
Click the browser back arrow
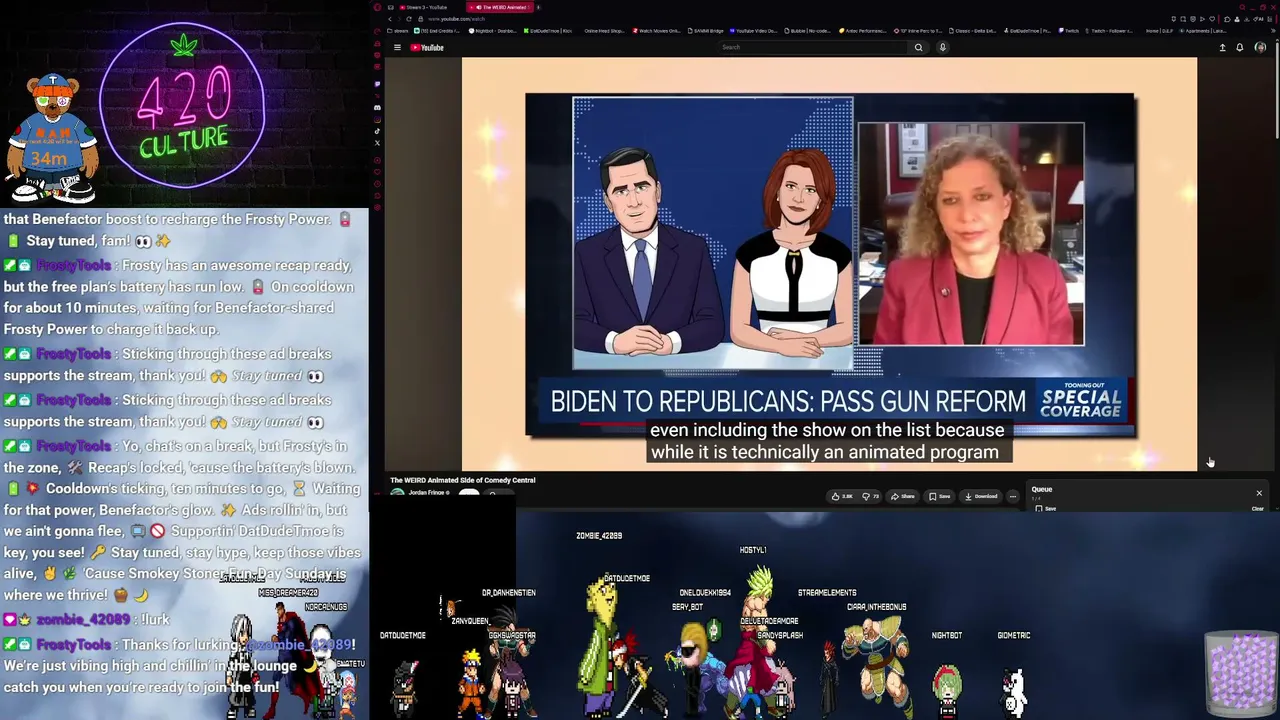[390, 19]
